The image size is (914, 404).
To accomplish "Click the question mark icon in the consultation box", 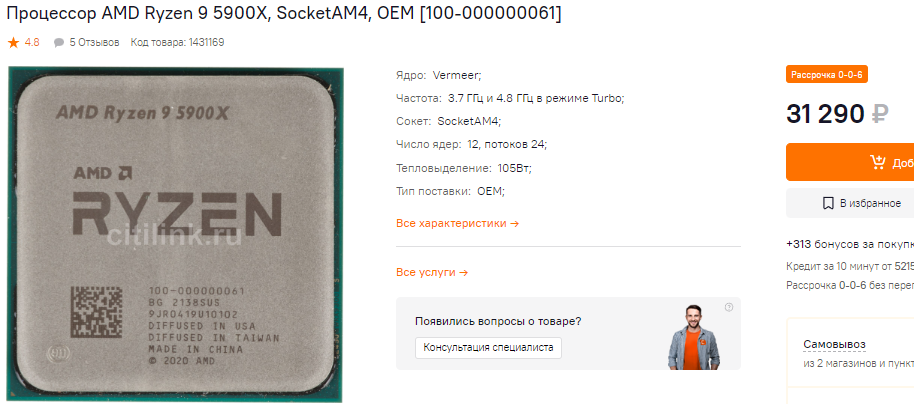I will (729, 307).
